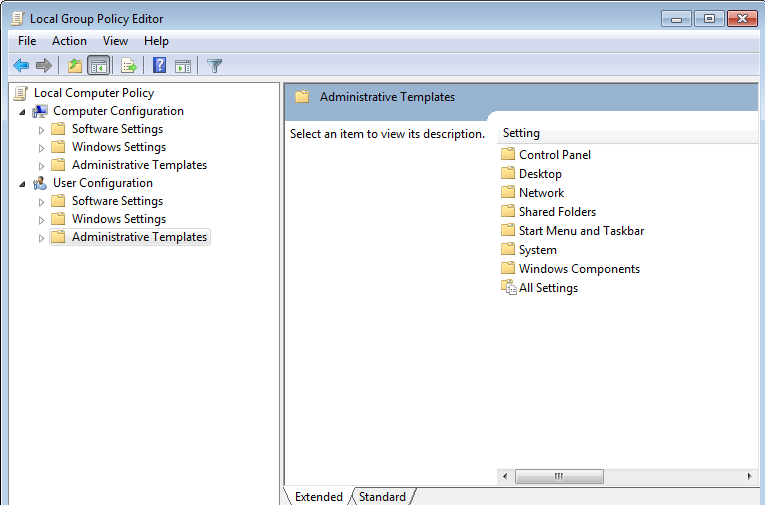Close the Local Group Policy Editor window
This screenshot has height=505, width=765.
click(x=742, y=19)
